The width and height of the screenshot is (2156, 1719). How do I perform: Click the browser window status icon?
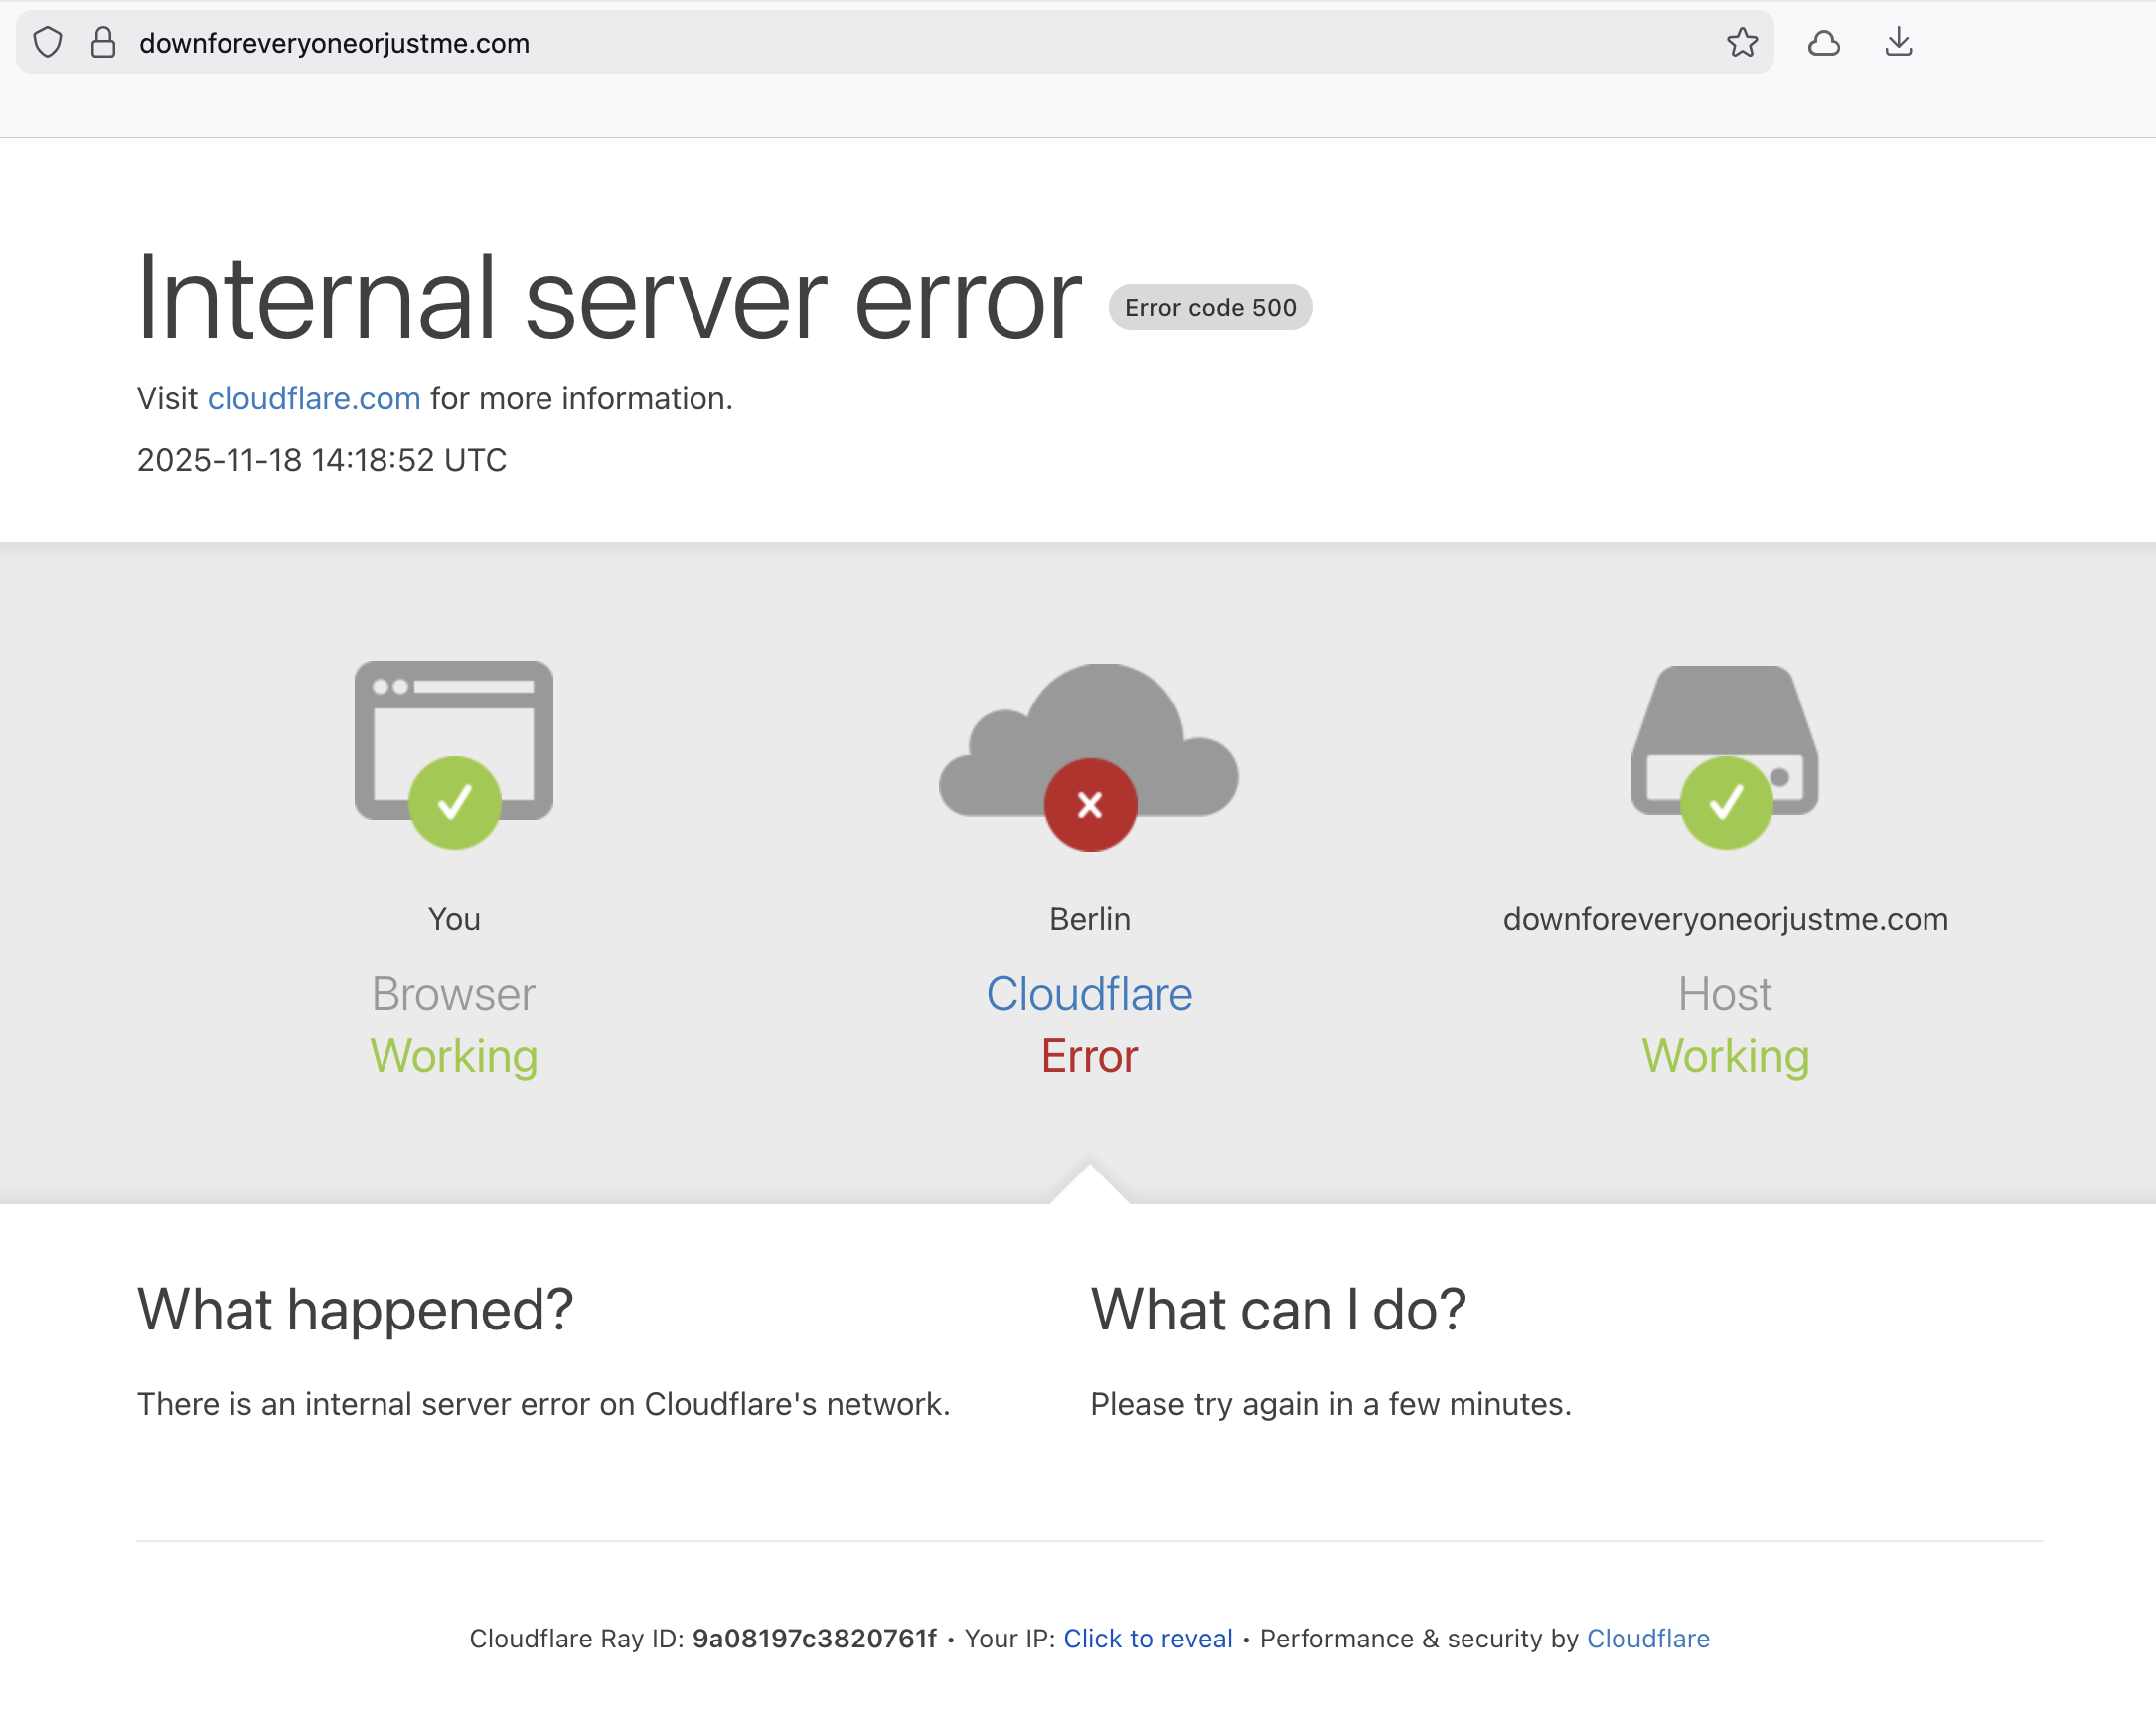pos(453,716)
